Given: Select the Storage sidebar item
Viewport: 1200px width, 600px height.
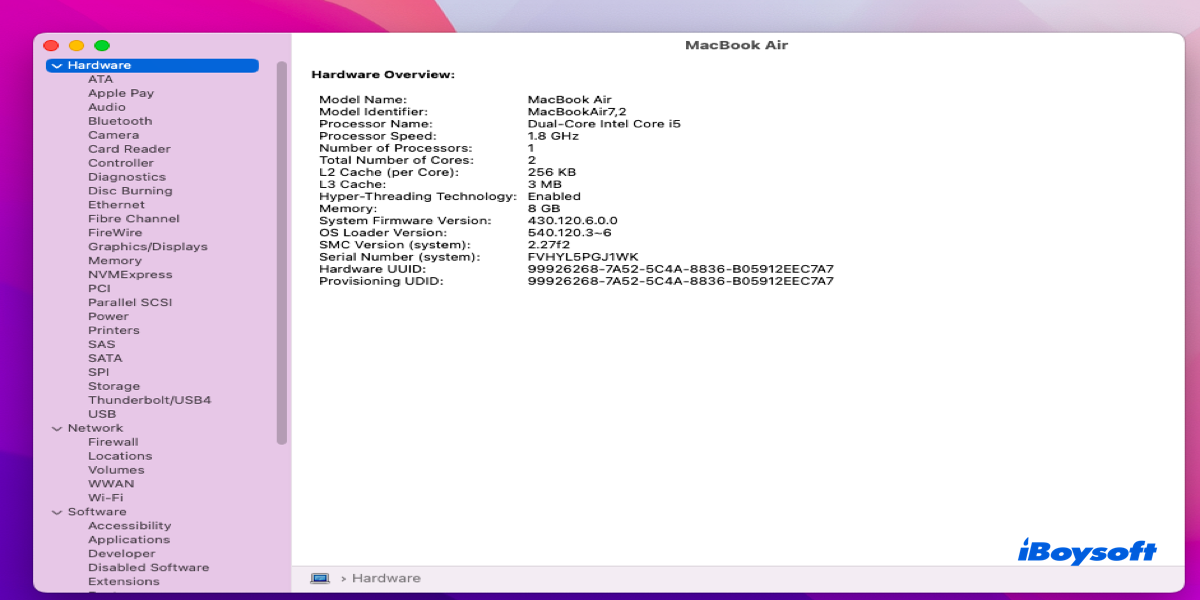Looking at the screenshot, I should point(114,386).
